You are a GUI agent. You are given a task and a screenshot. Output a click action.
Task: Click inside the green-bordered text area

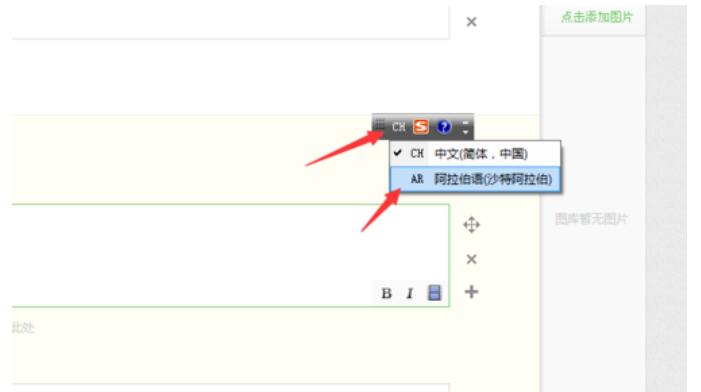pyautogui.click(x=230, y=255)
